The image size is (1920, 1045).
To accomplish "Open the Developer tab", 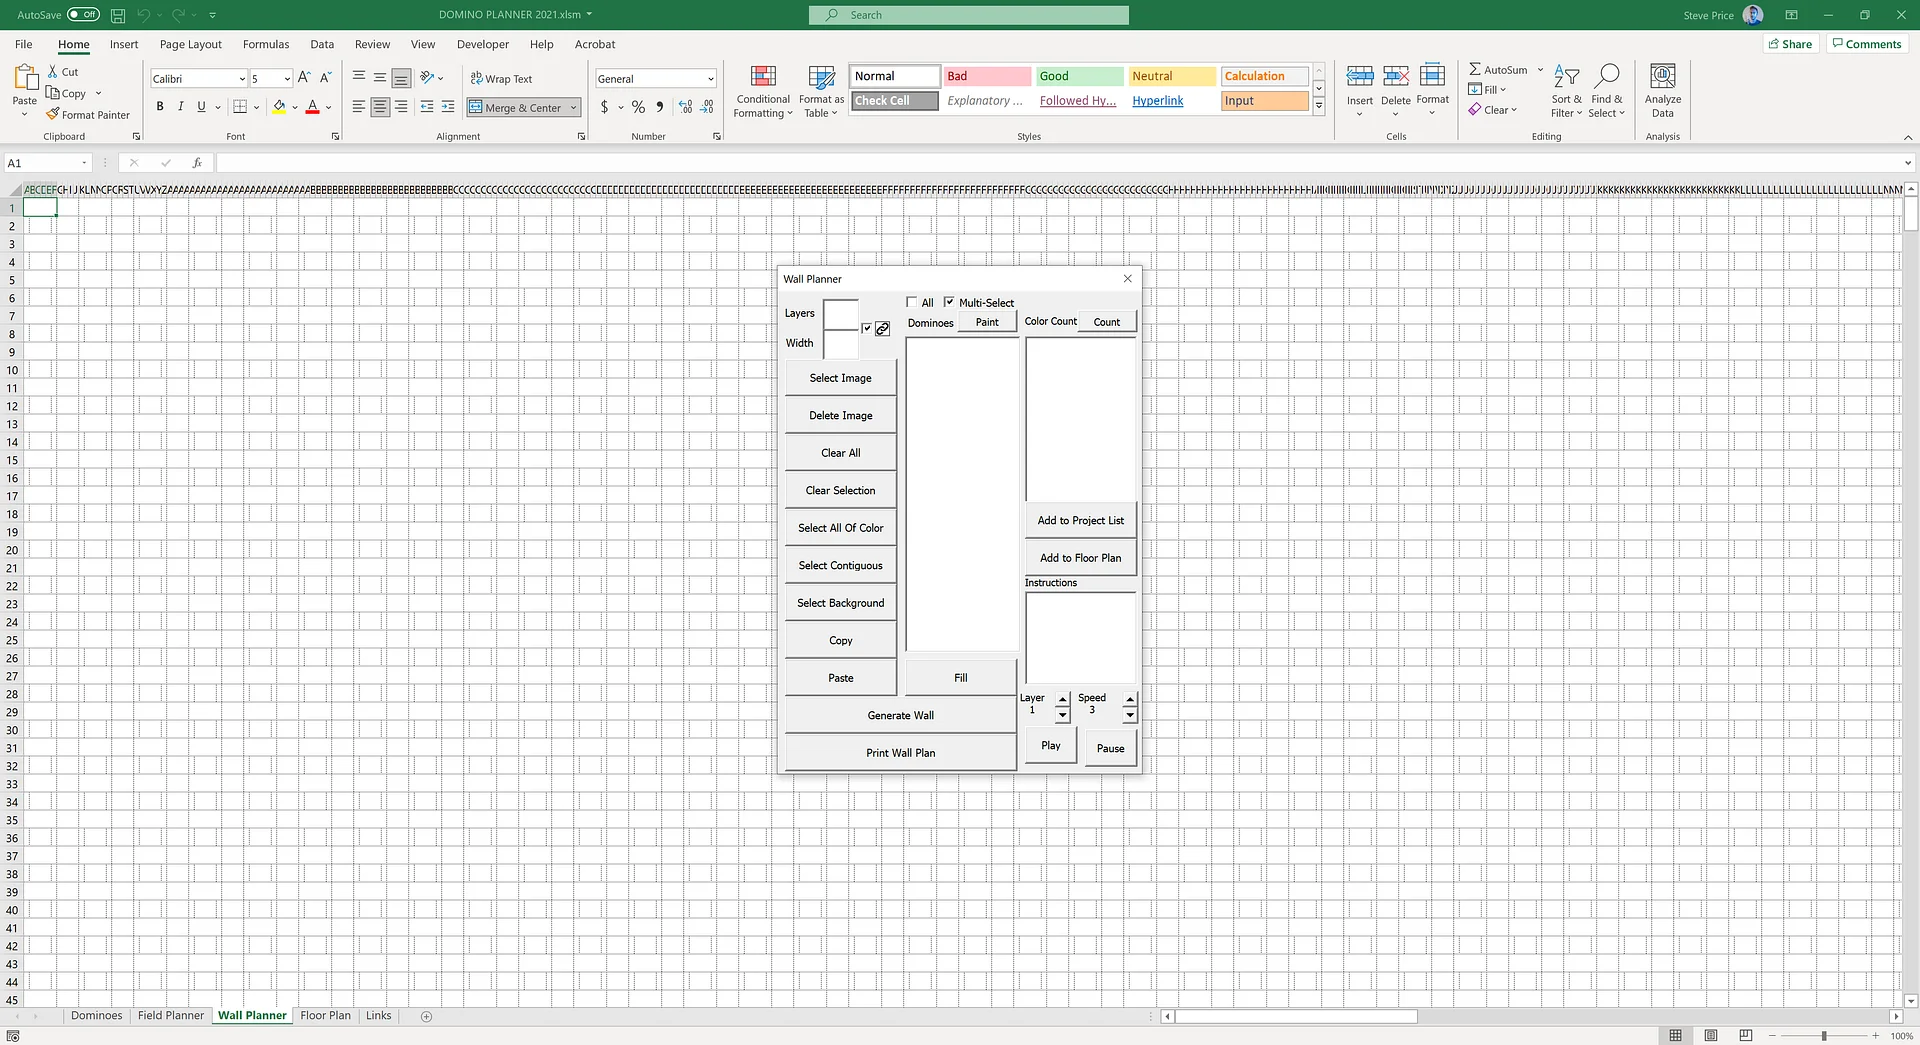I will (x=483, y=44).
